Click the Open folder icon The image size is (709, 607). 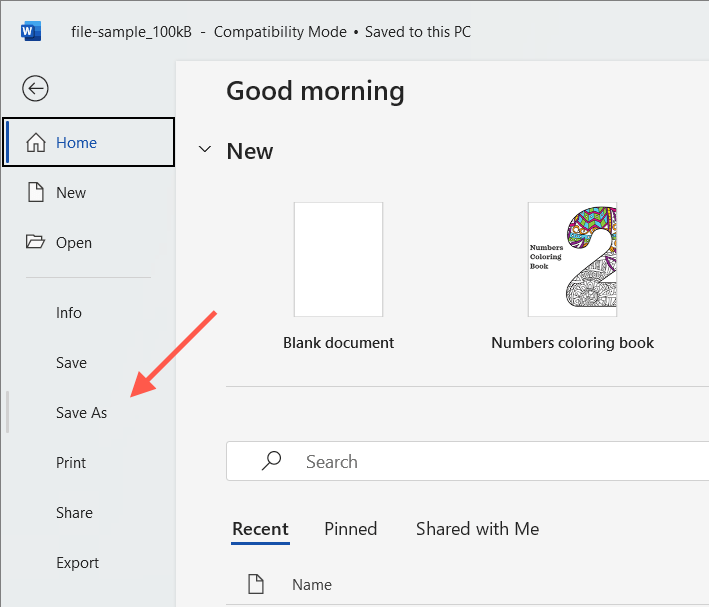(x=36, y=243)
